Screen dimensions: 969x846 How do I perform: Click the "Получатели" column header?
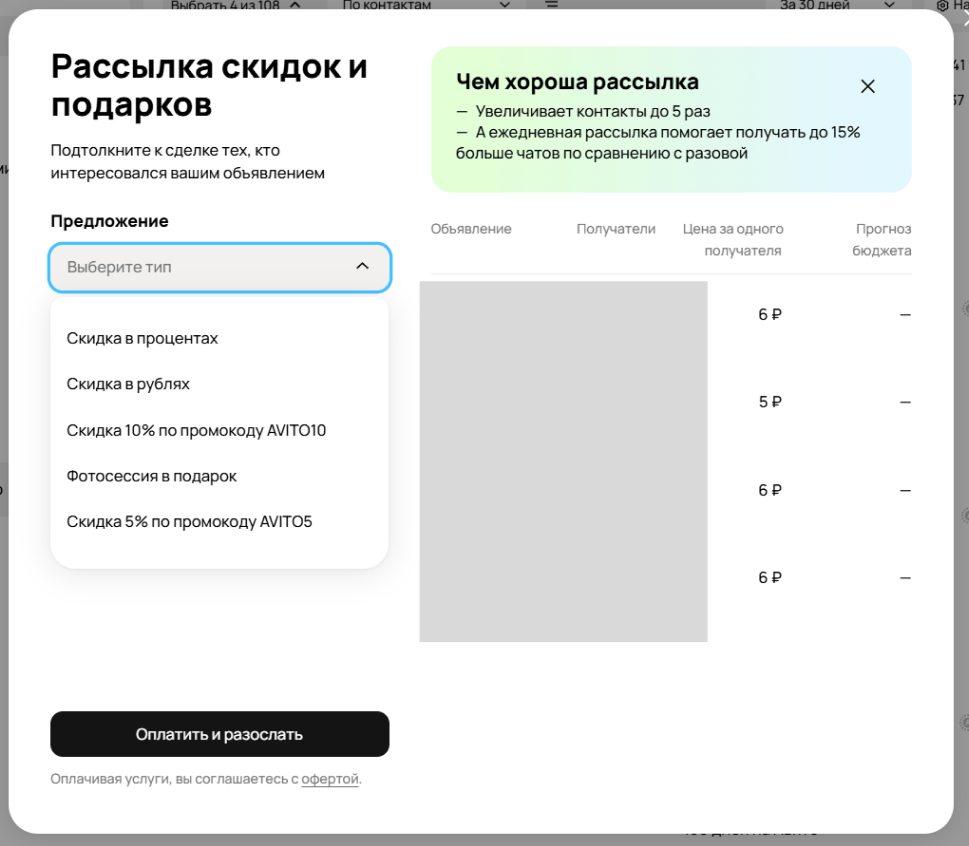pyautogui.click(x=616, y=229)
